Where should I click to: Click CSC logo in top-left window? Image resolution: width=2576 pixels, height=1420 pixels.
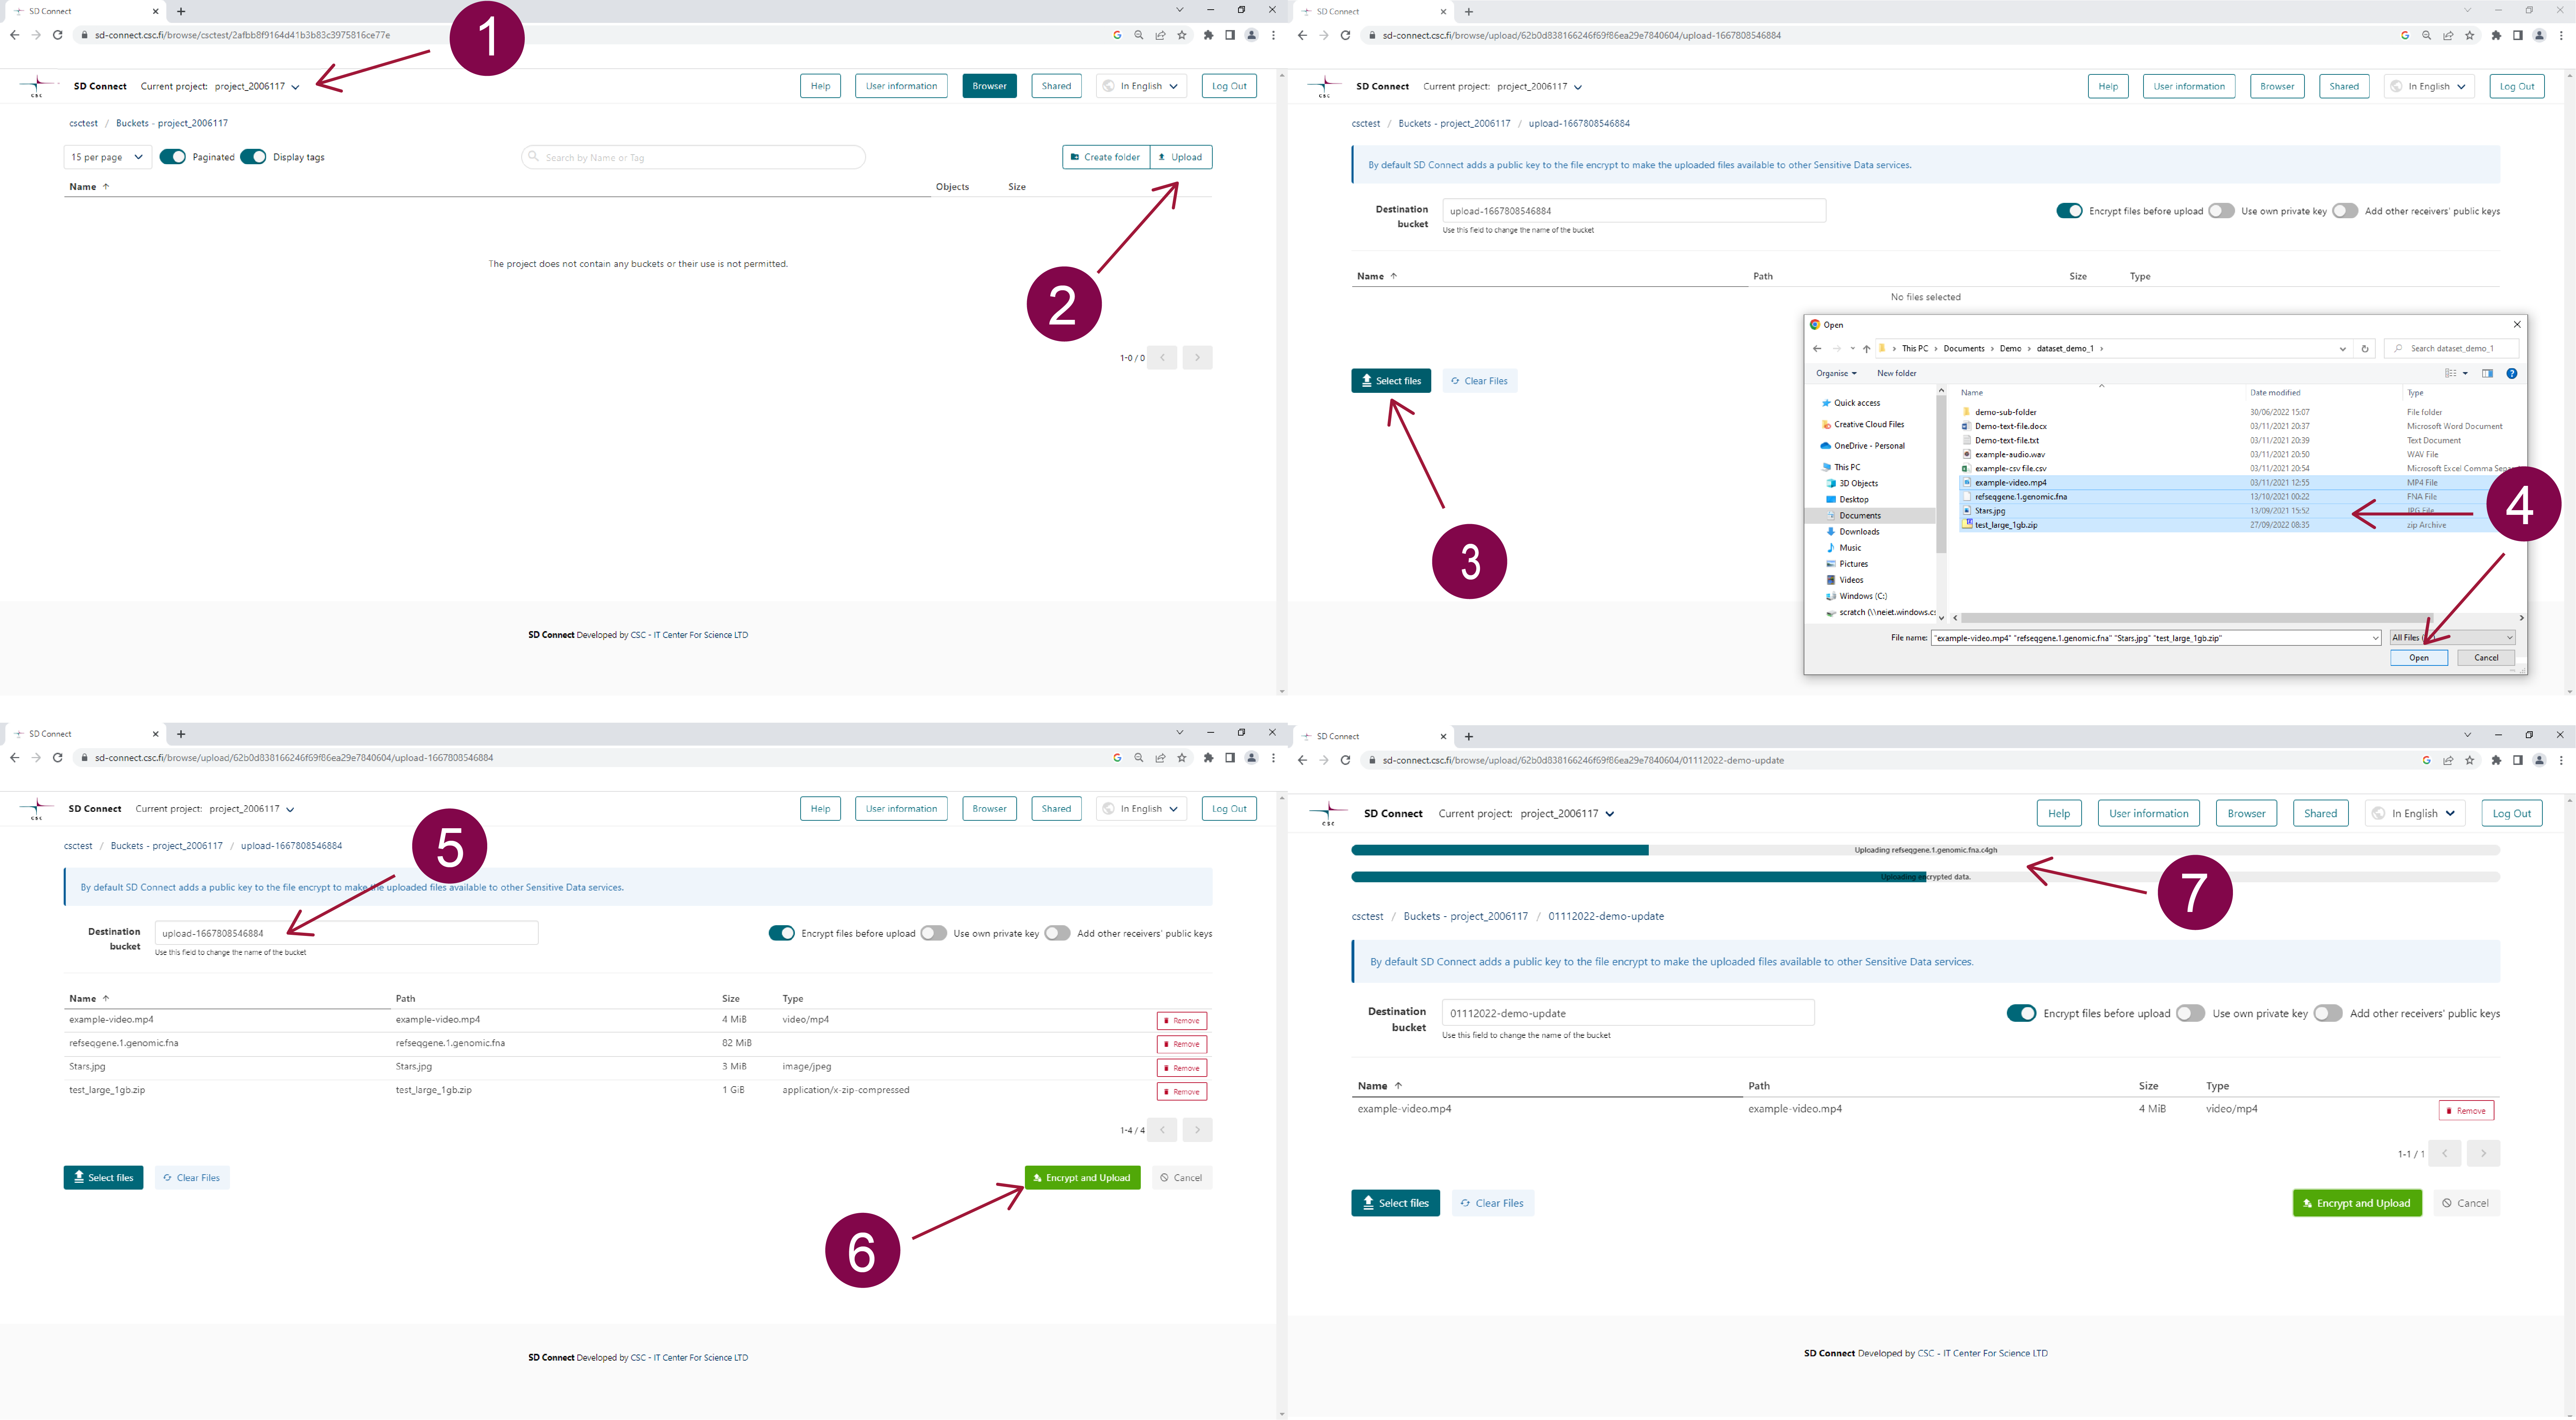coord(37,86)
